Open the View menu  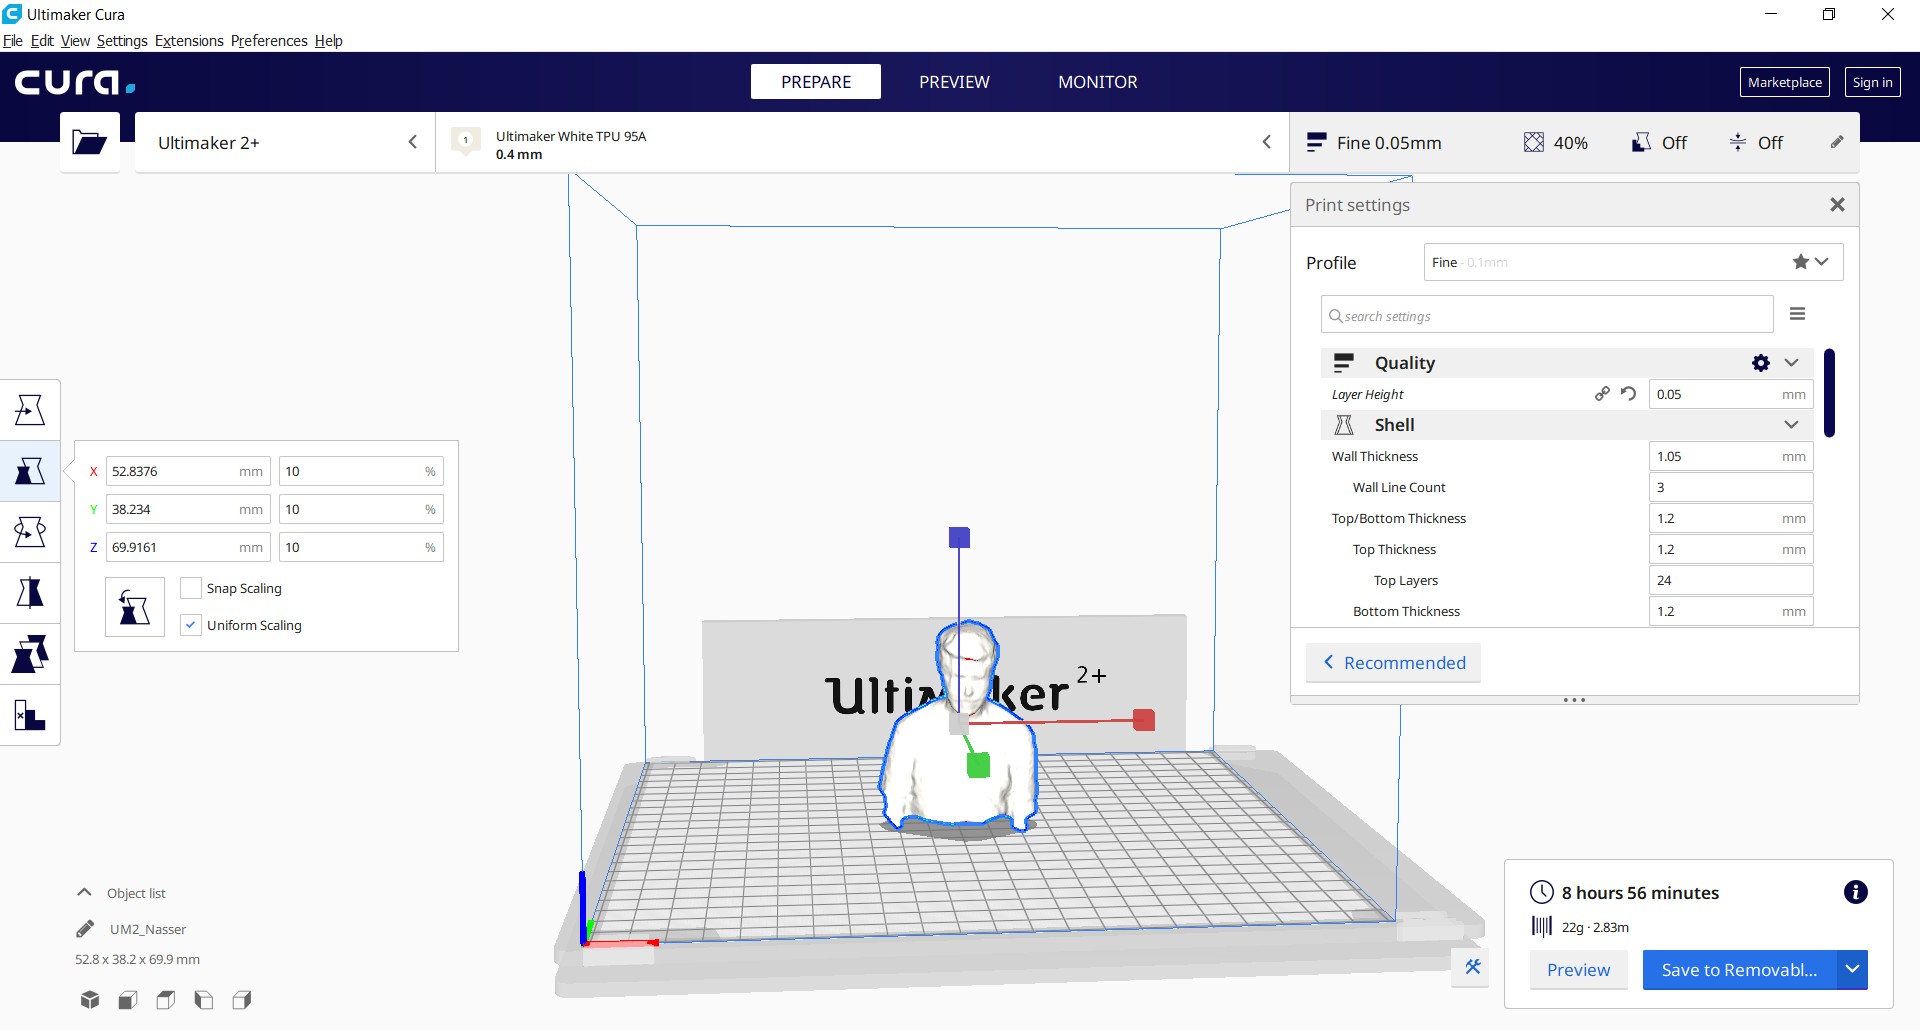[75, 41]
